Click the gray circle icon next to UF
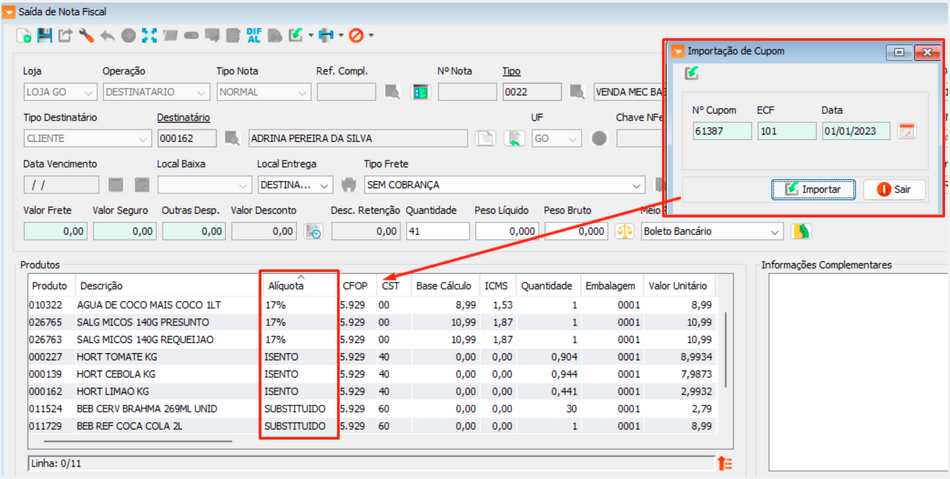 [x=599, y=138]
